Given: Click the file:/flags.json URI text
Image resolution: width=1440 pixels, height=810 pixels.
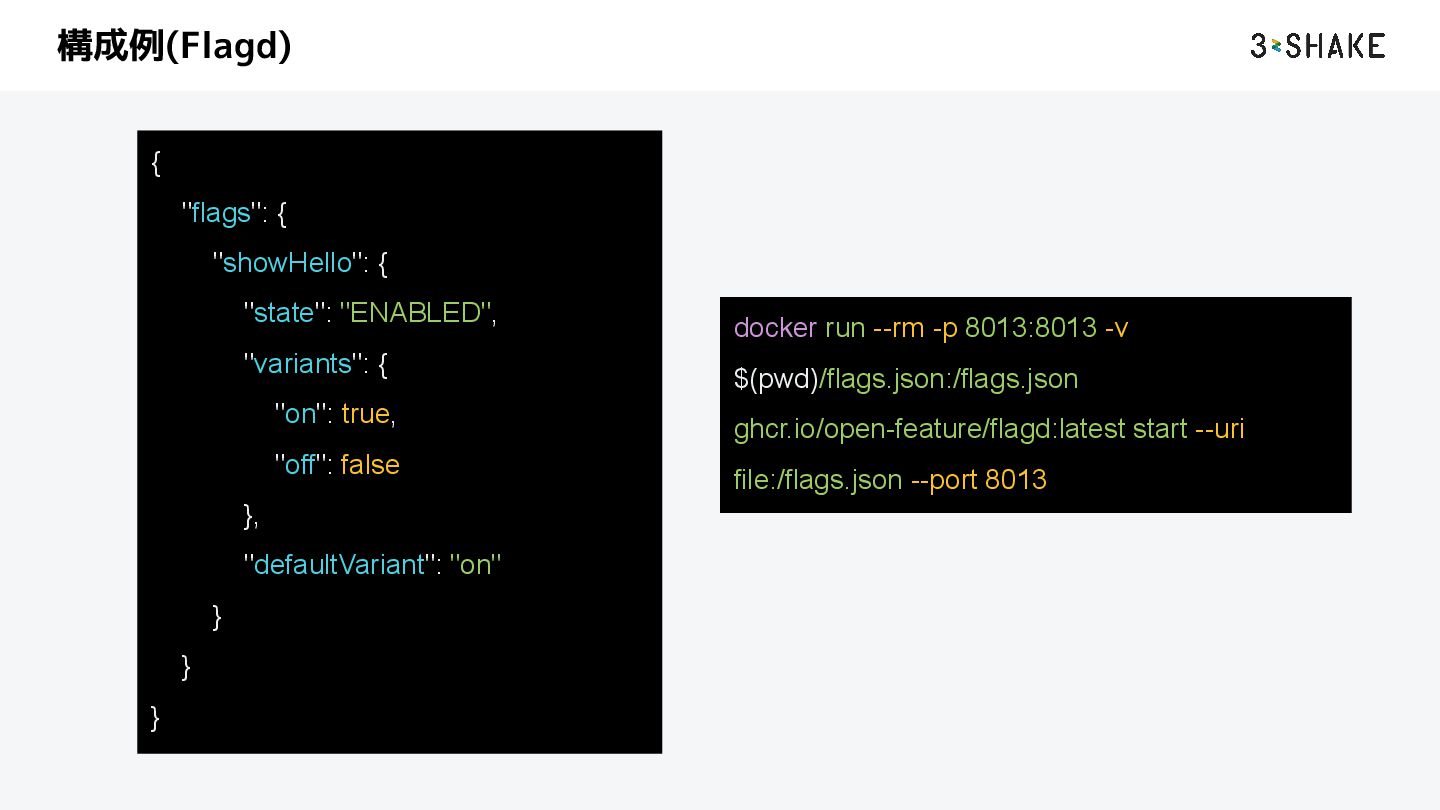Looking at the screenshot, I should pyautogui.click(x=817, y=480).
